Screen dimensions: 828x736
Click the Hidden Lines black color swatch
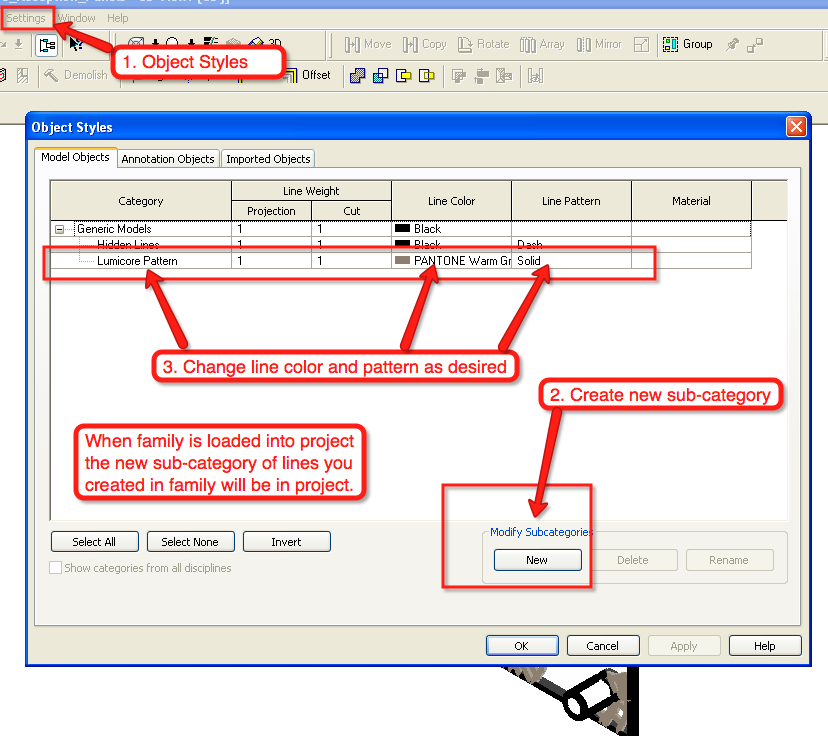(x=402, y=244)
